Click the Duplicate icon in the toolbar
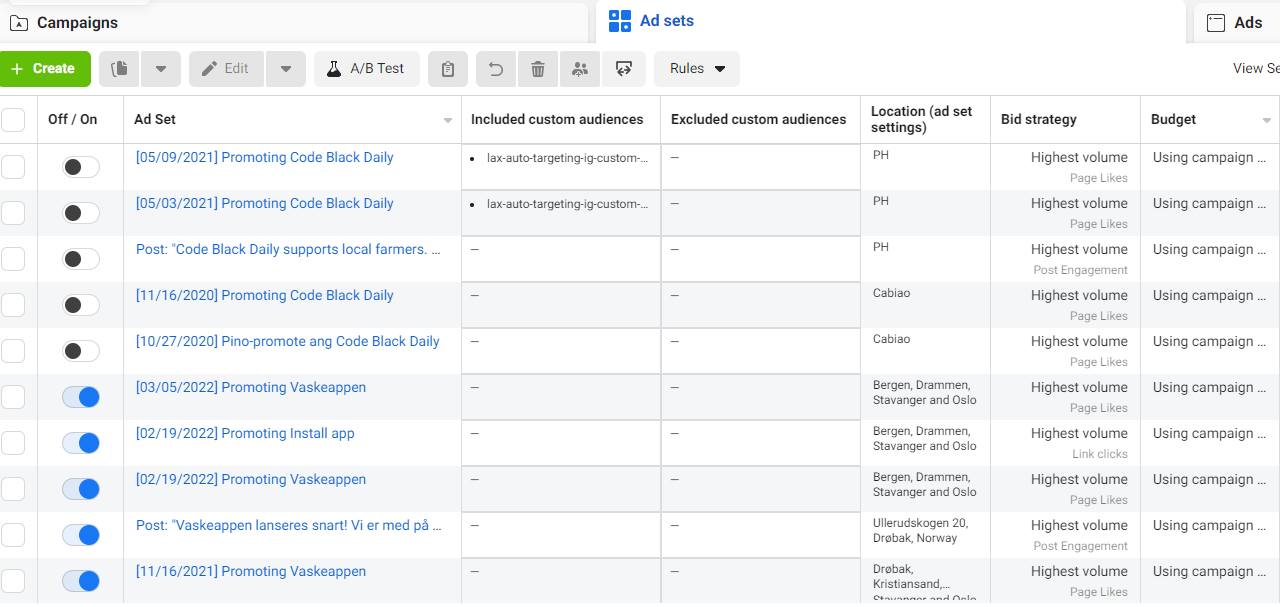The width and height of the screenshot is (1280, 607). pos(120,69)
